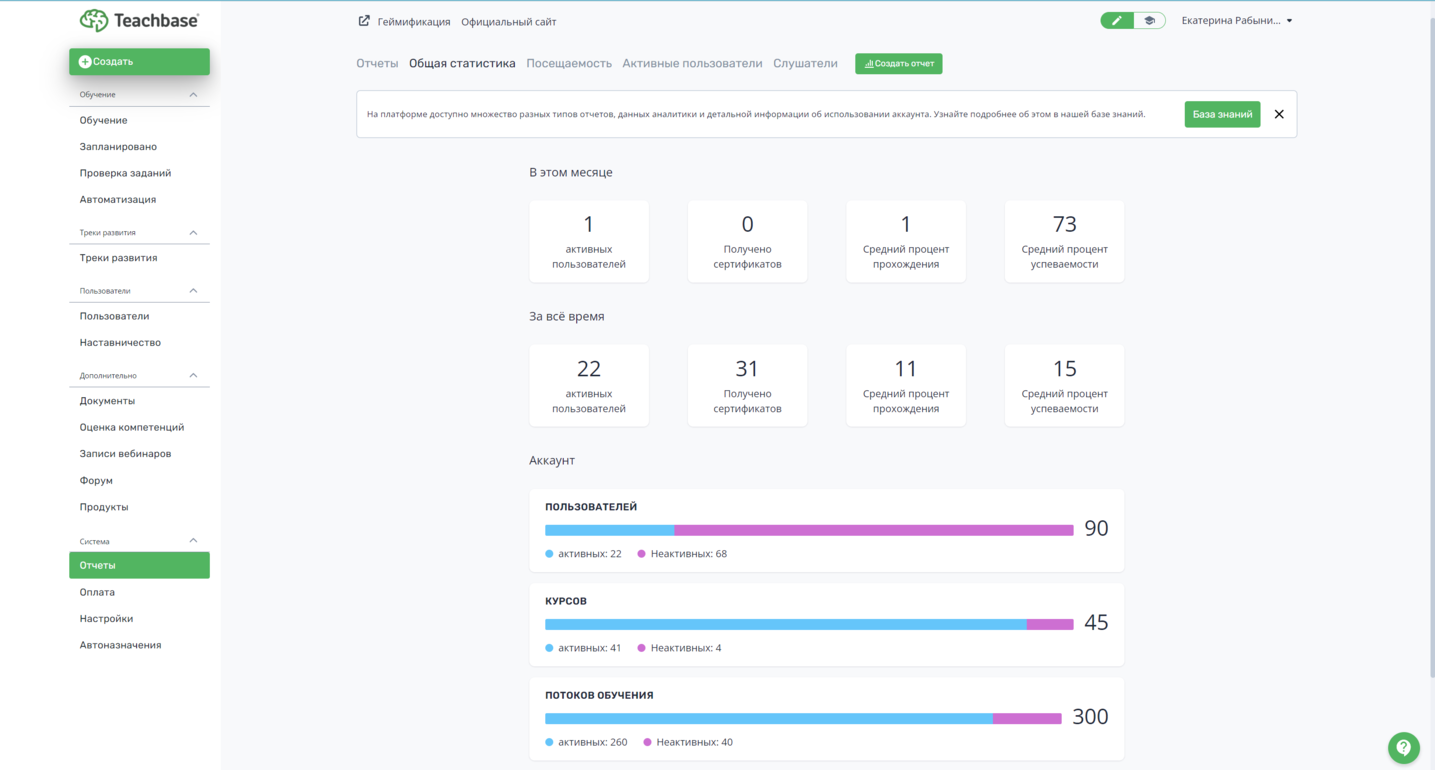
Task: Switch to the Посещаемость tab
Action: point(569,63)
